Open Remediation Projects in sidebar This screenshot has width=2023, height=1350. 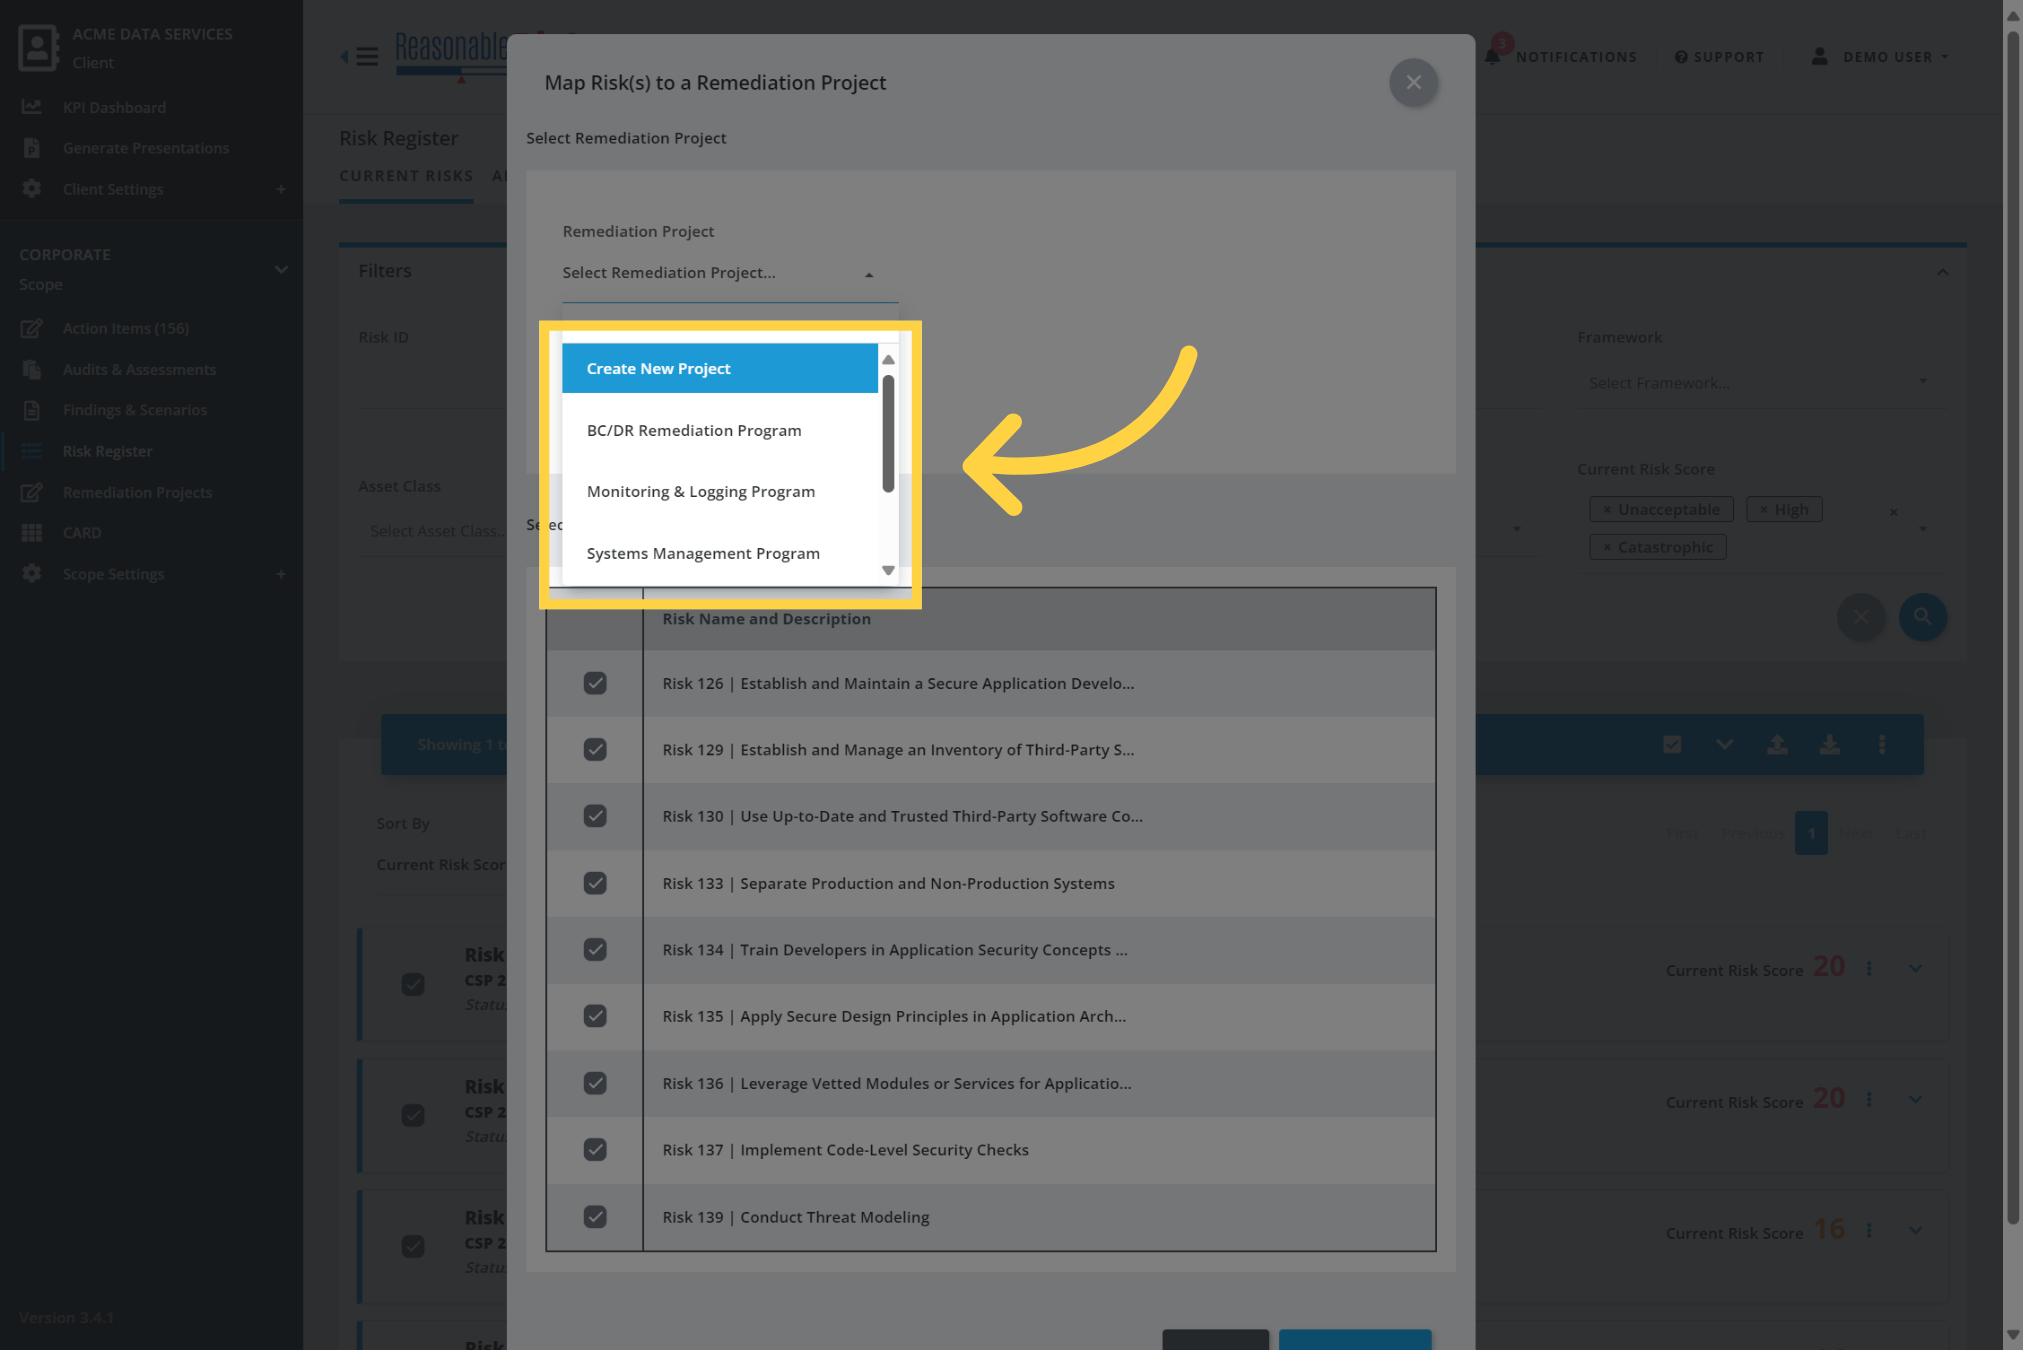[x=137, y=492]
